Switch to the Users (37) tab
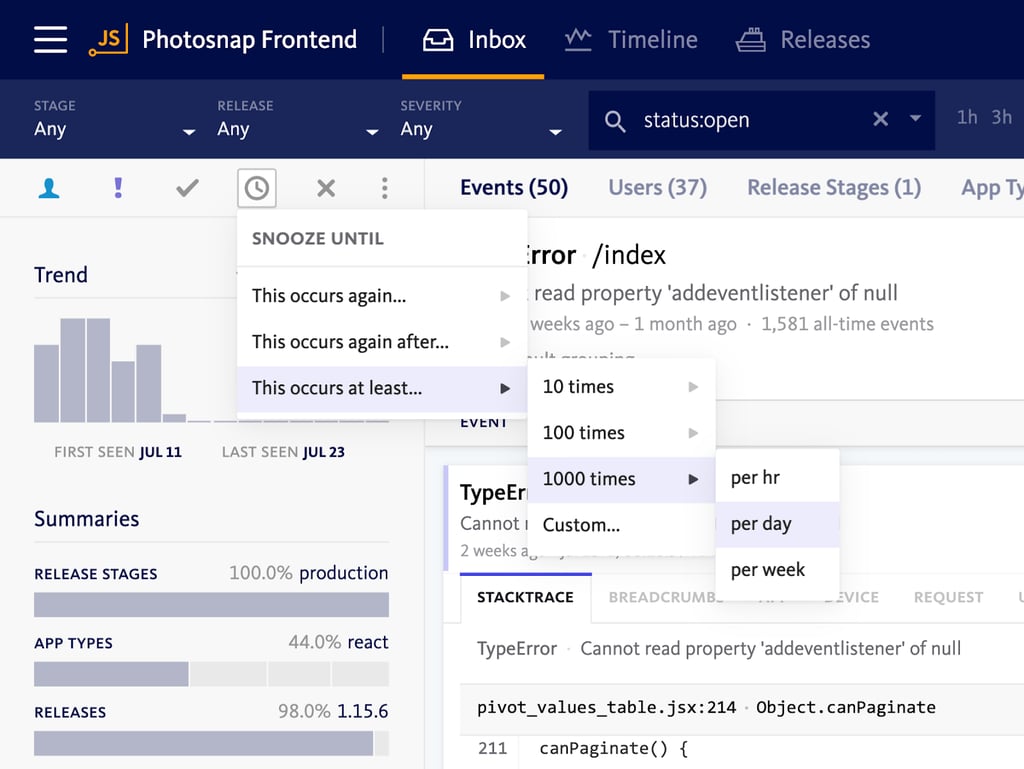Image resolution: width=1024 pixels, height=769 pixels. point(657,188)
